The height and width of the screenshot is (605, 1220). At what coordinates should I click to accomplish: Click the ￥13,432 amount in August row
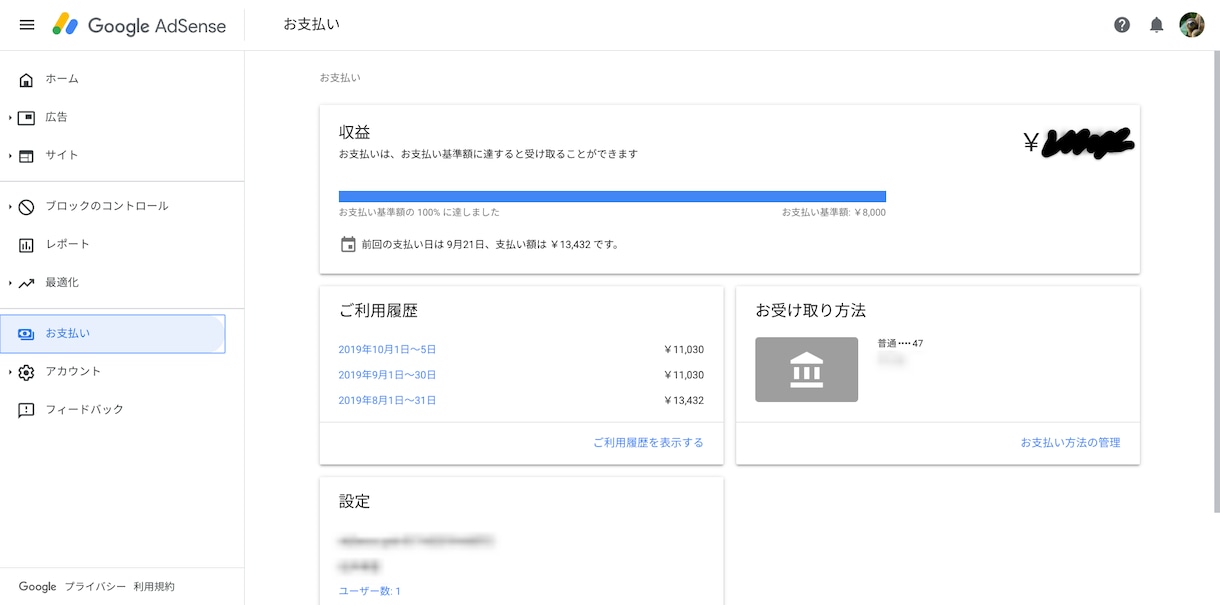point(684,400)
